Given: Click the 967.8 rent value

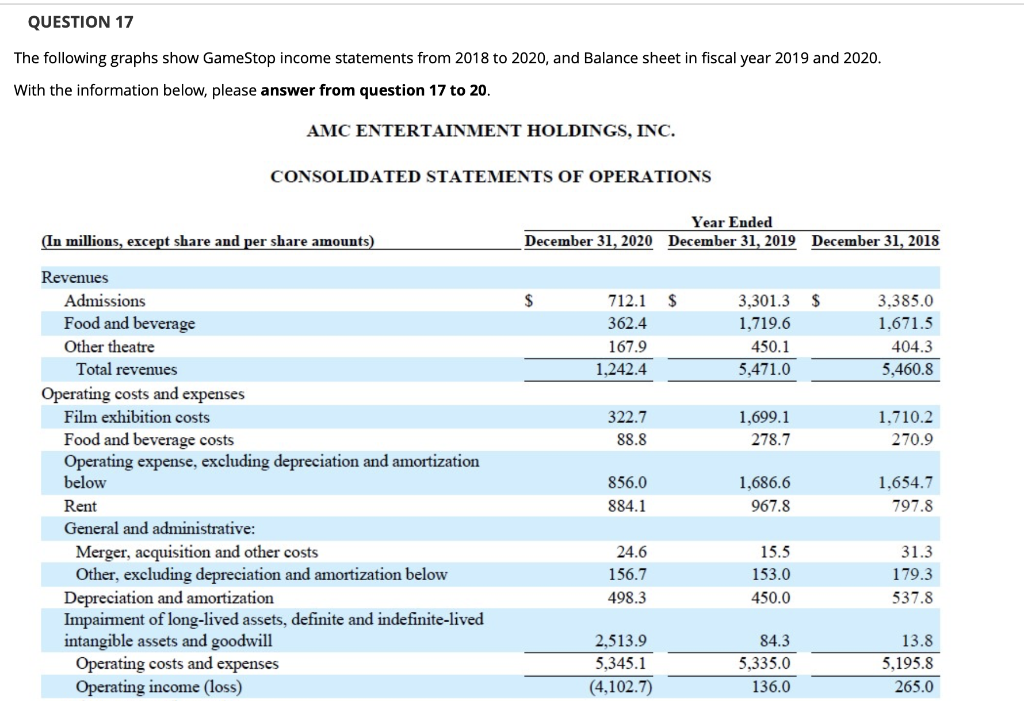Looking at the screenshot, I should click(x=770, y=506).
